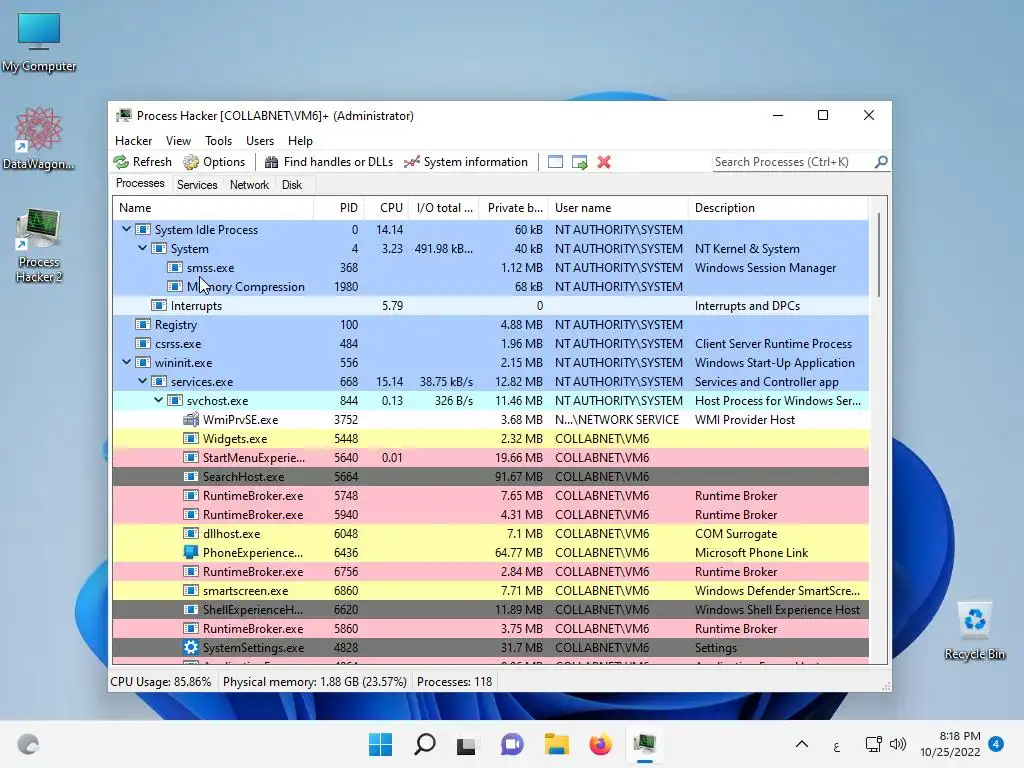
Task: Click into Search Processes field
Action: (793, 162)
